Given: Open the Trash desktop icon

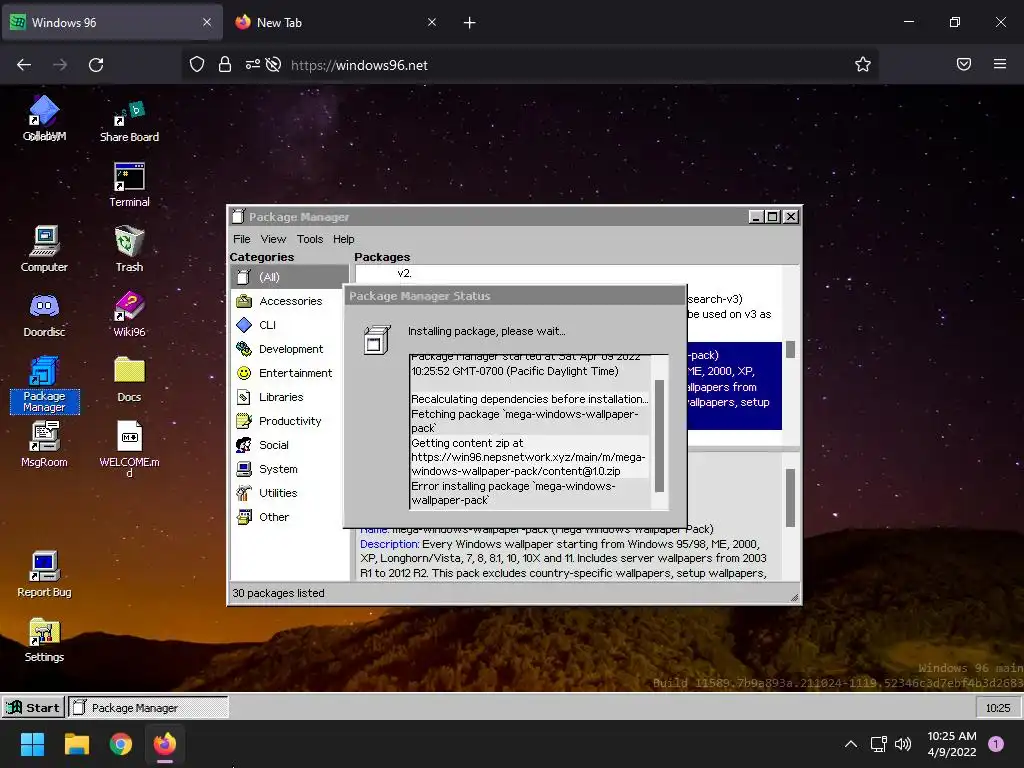Looking at the screenshot, I should point(129,249).
